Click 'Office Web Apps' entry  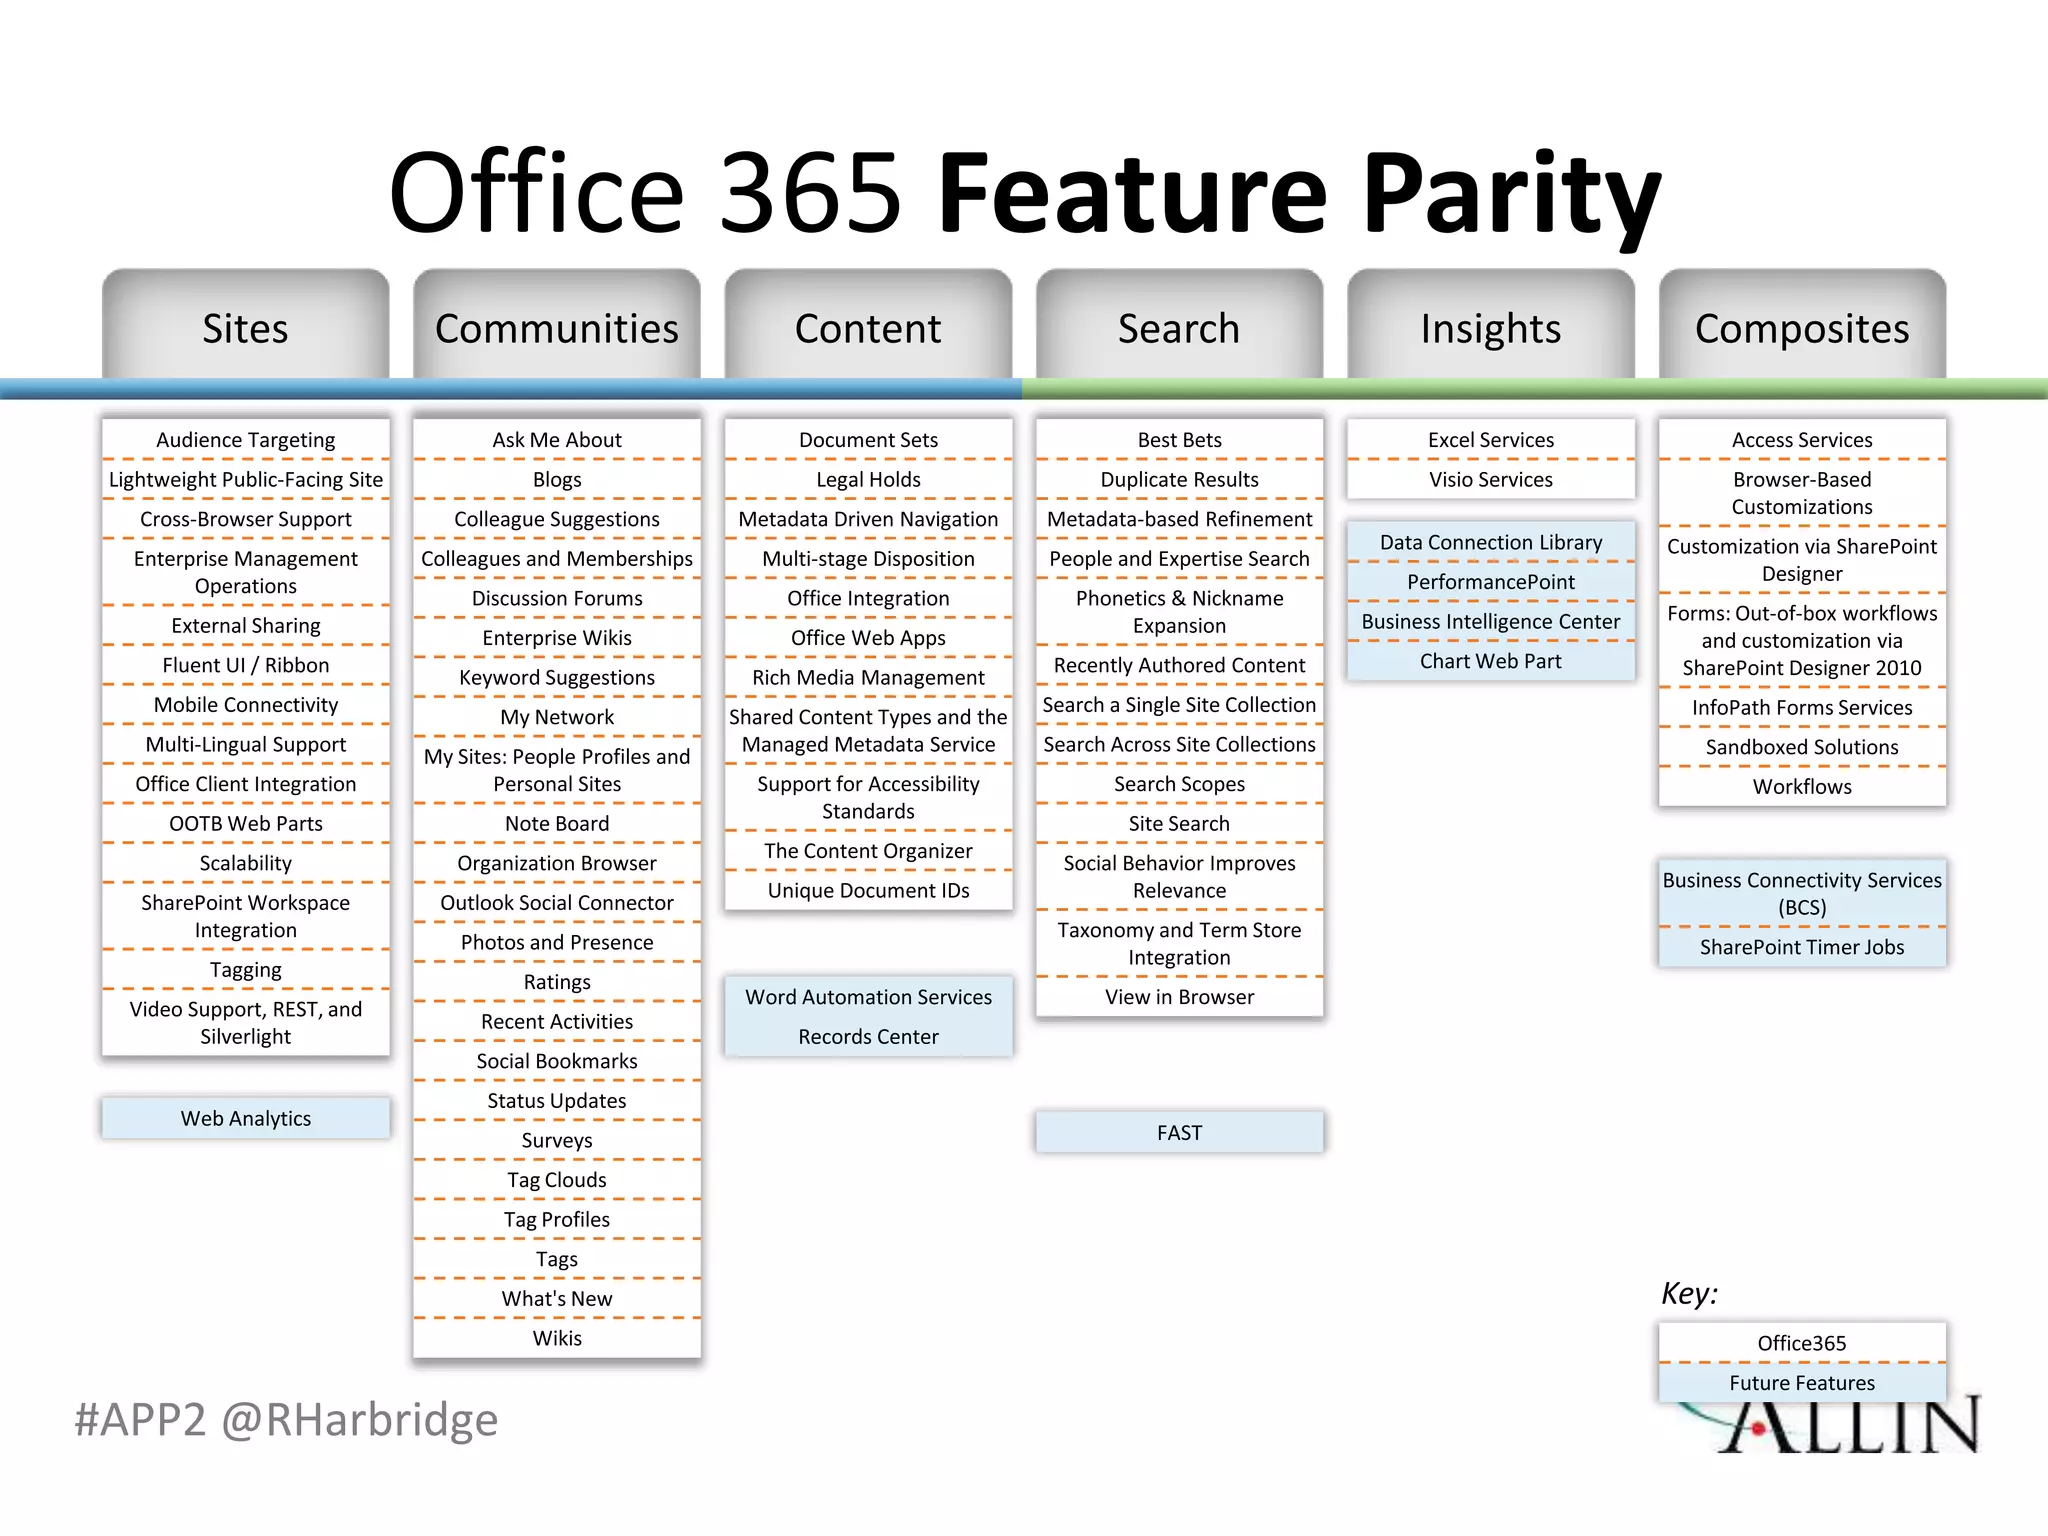[x=868, y=638]
